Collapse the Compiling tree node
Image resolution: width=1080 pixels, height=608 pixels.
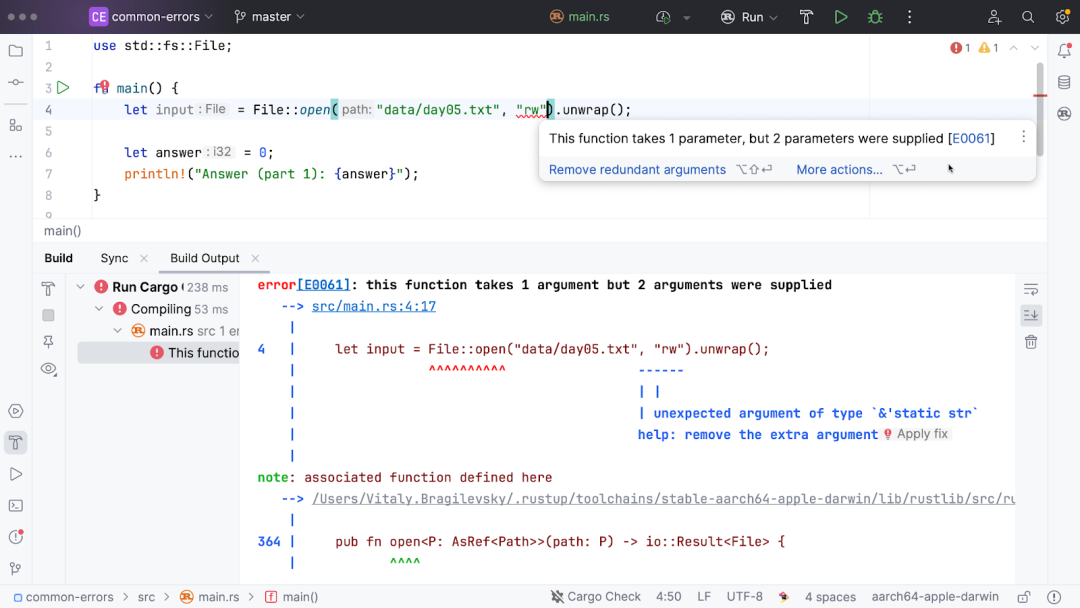(99, 309)
